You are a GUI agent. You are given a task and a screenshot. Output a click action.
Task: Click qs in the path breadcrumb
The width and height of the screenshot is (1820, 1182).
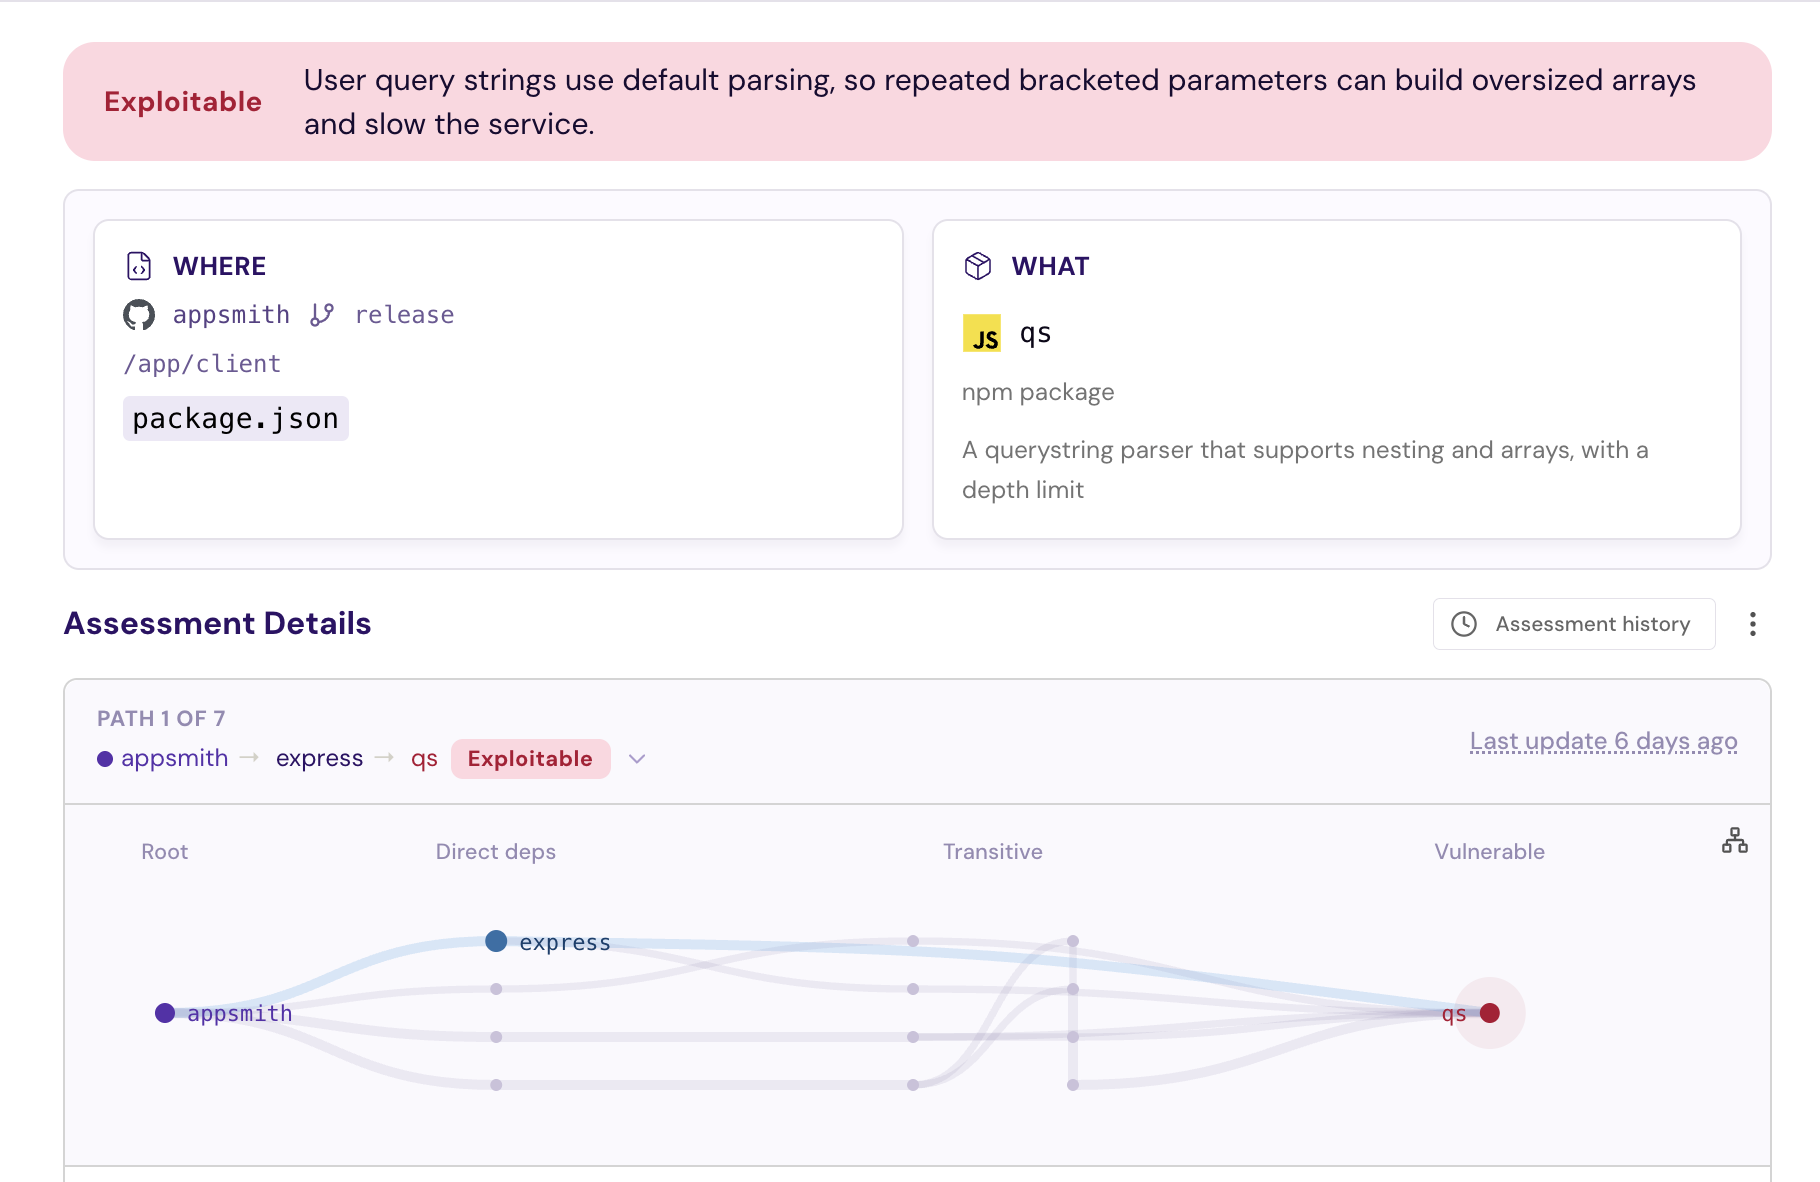pos(424,759)
